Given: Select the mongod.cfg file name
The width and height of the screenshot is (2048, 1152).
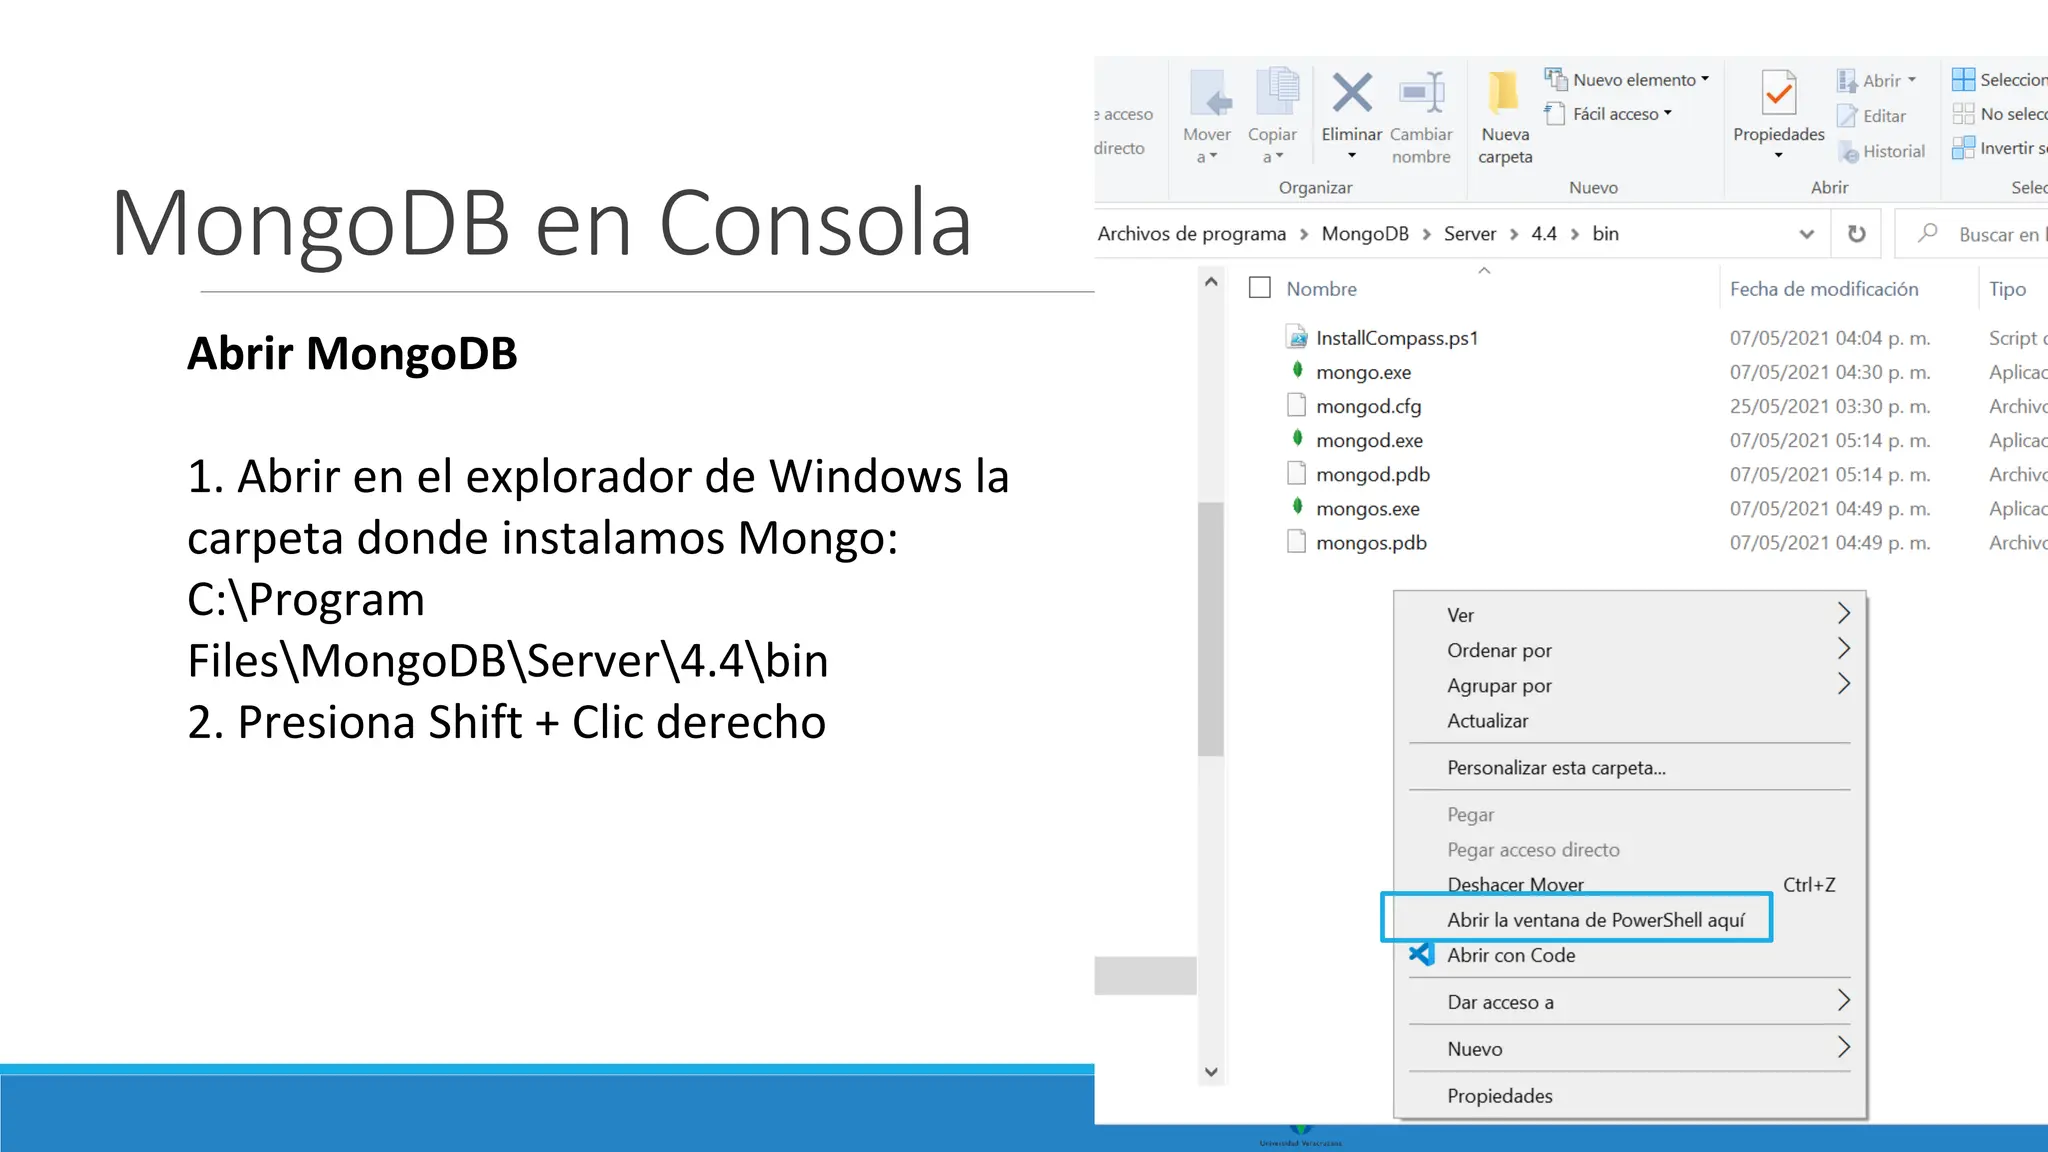Looking at the screenshot, I should pyautogui.click(x=1368, y=406).
